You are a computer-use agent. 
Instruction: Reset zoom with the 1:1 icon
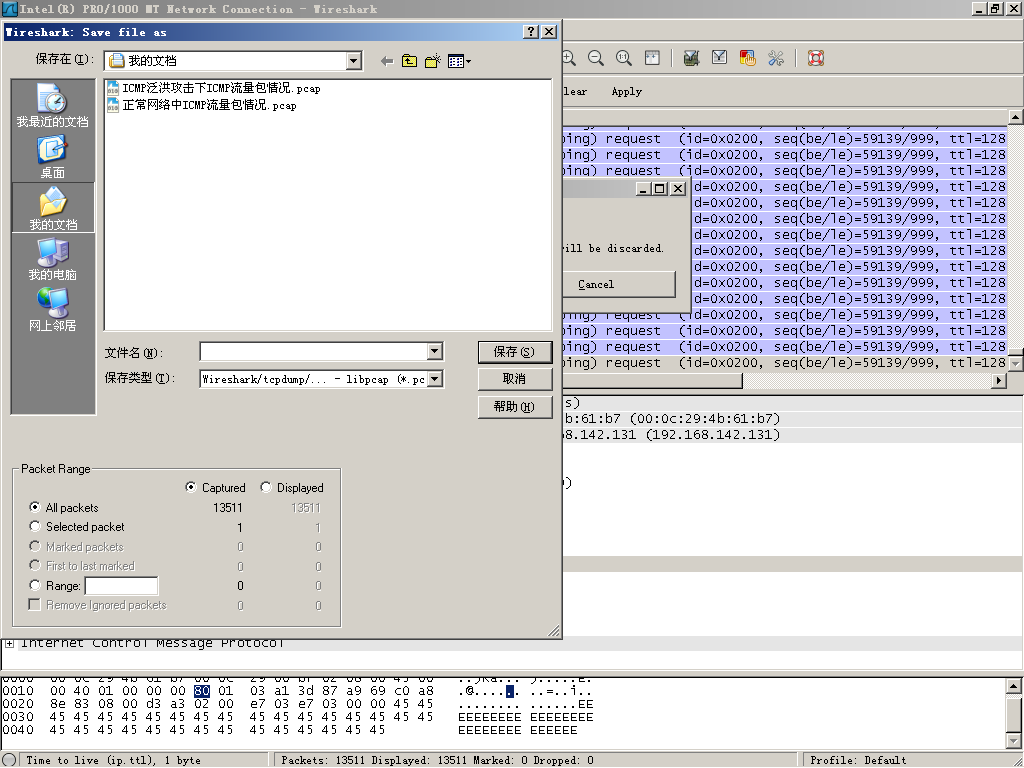624,58
